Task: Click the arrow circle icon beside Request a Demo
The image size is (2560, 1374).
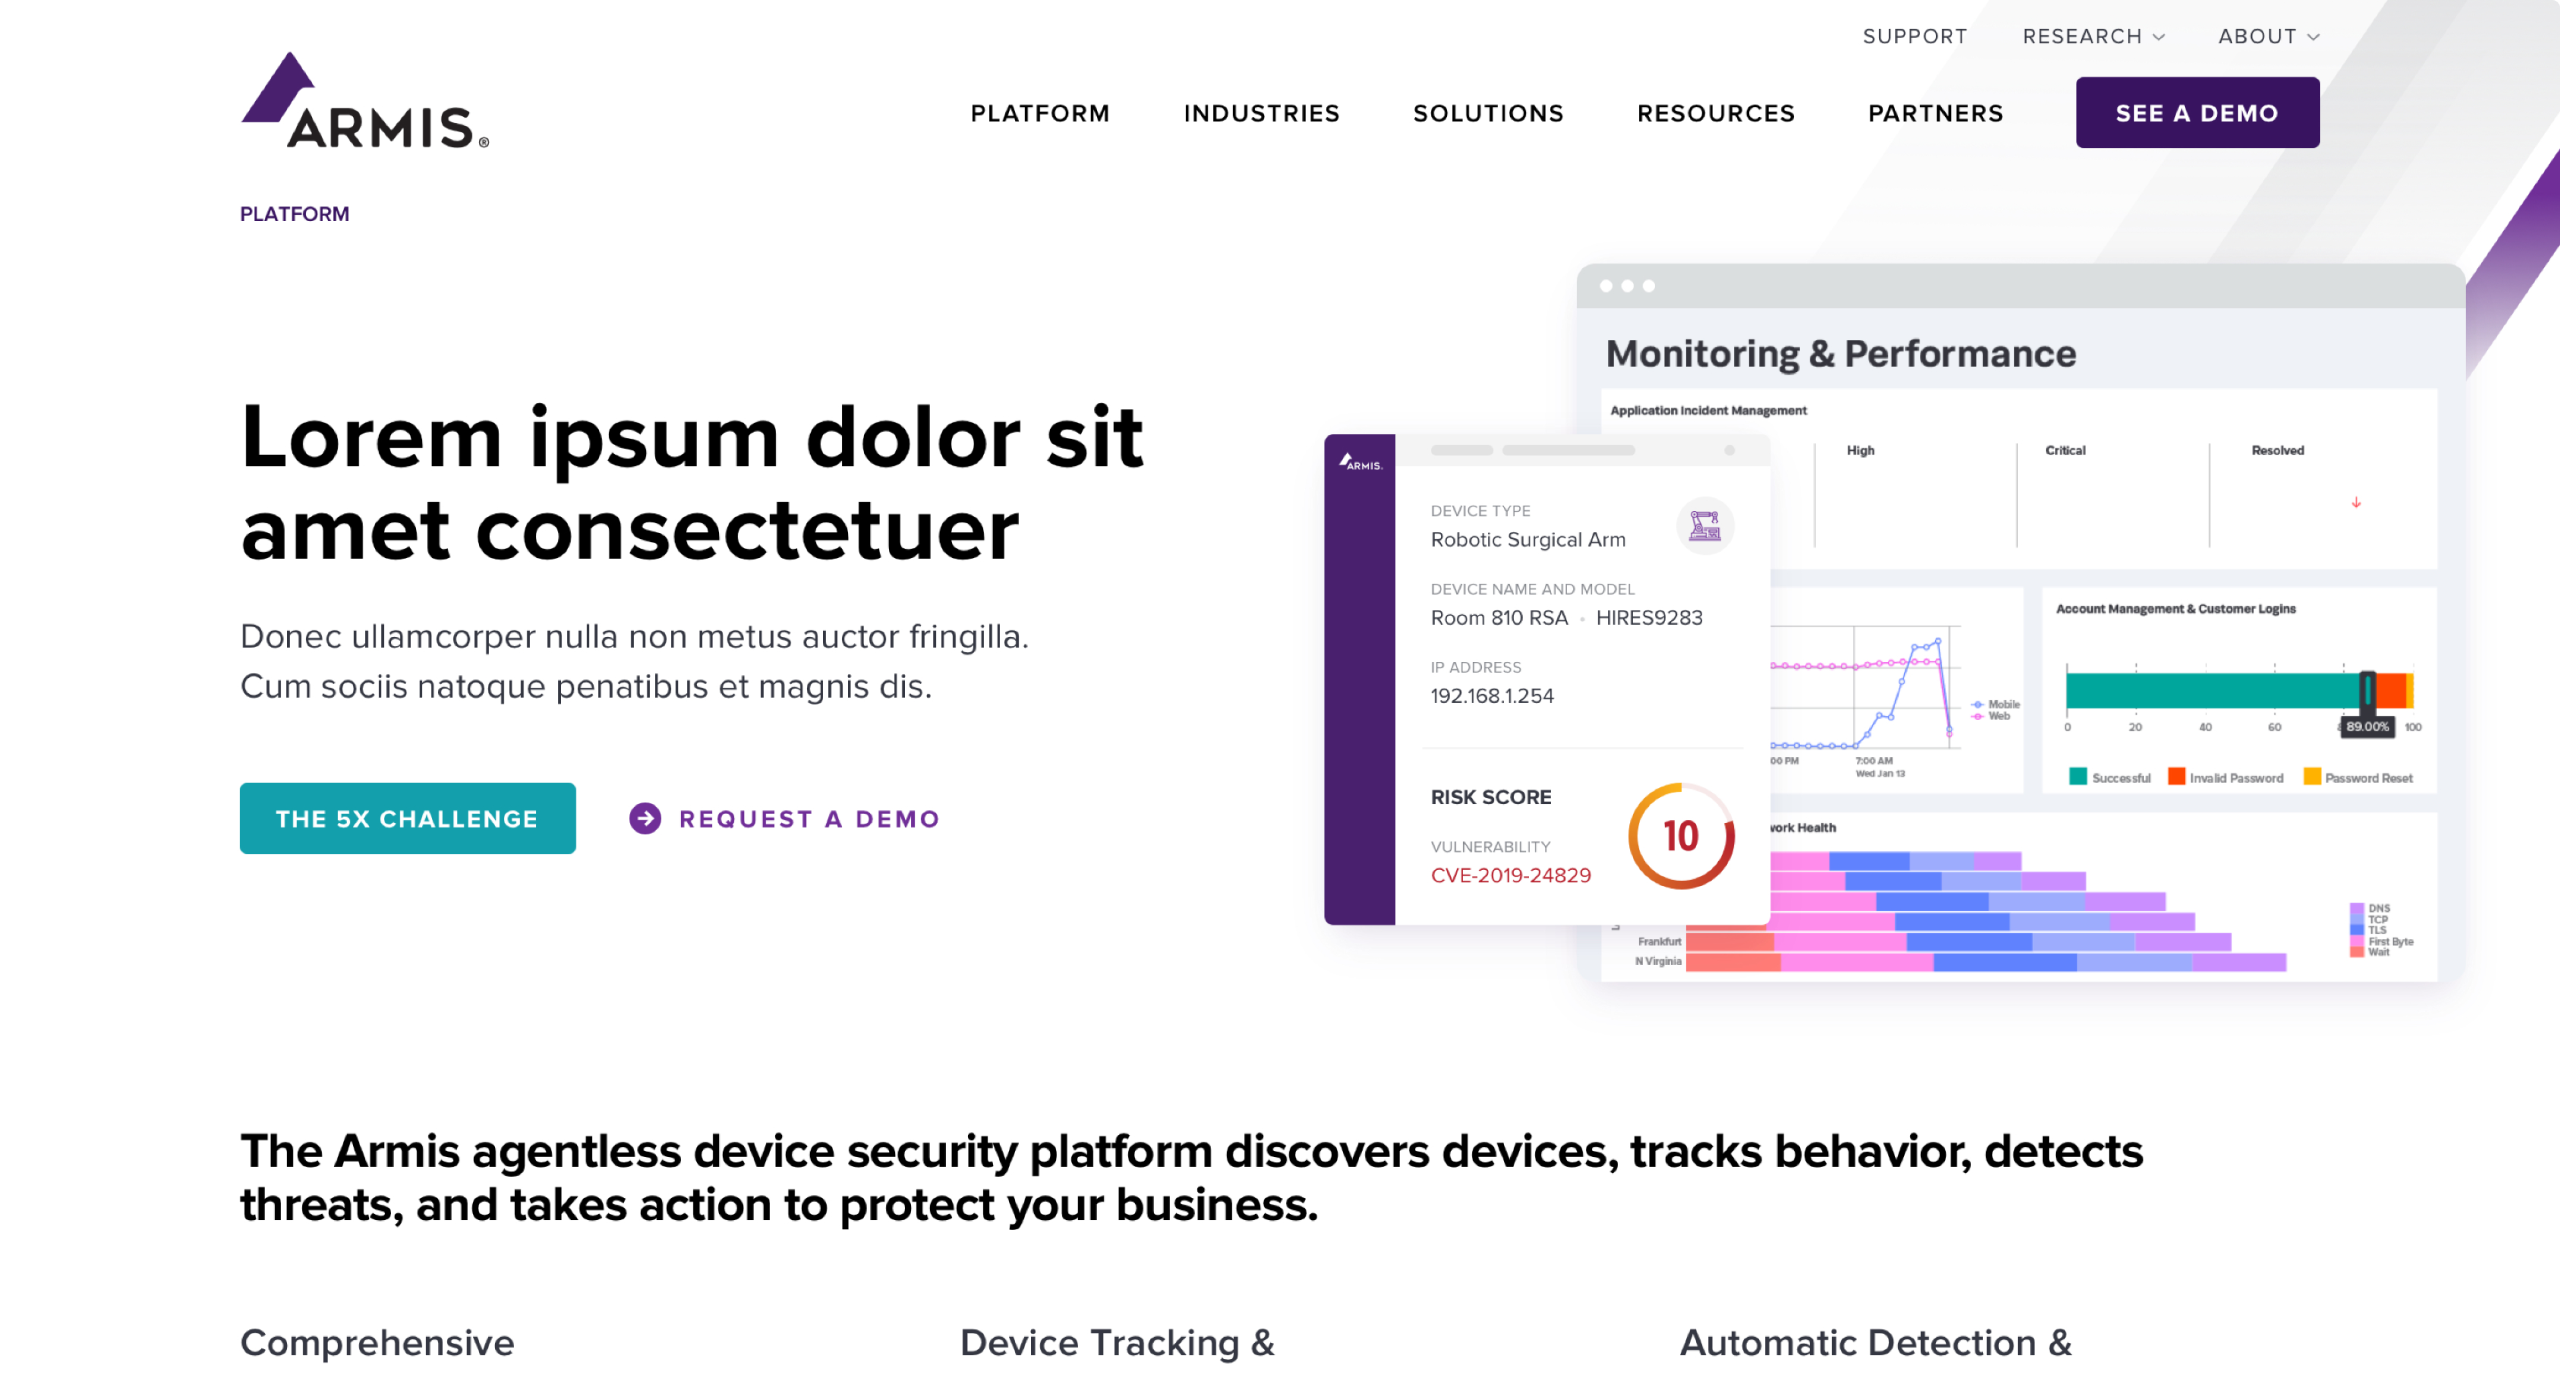Action: (645, 818)
